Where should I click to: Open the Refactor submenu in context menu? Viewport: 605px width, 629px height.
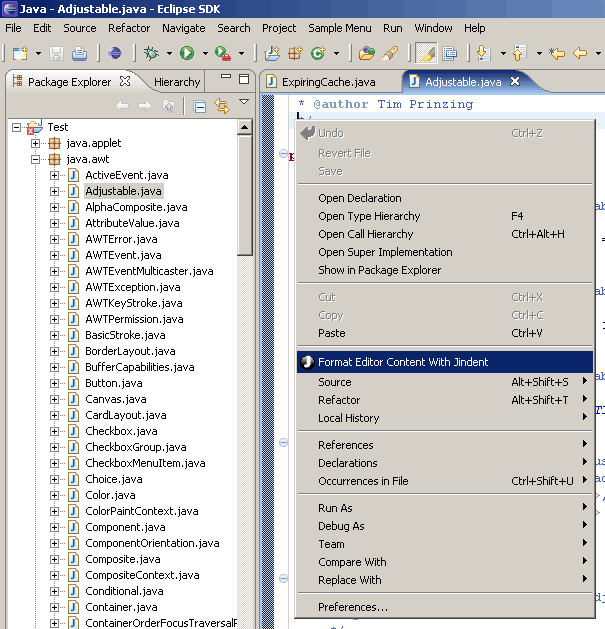339,400
